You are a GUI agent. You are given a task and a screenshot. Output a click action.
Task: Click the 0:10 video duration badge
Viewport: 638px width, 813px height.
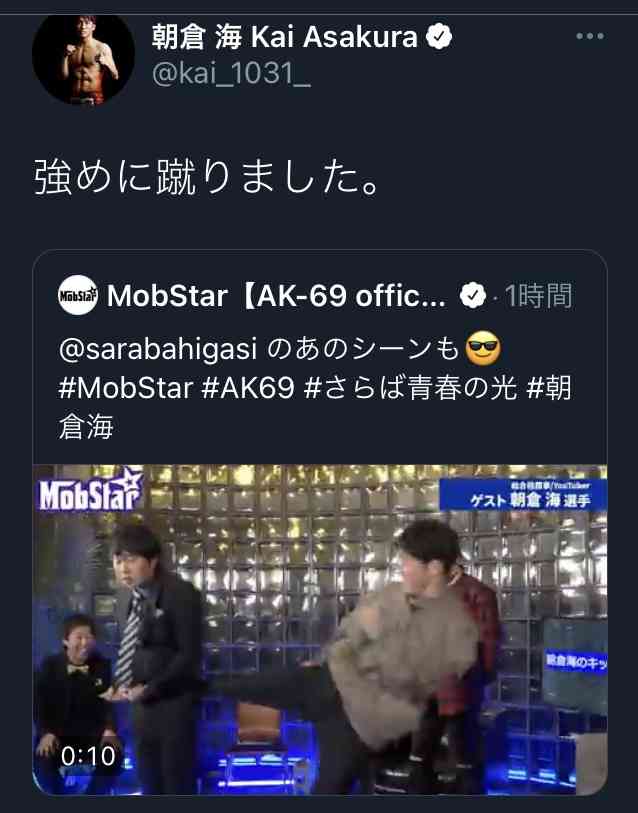click(88, 756)
